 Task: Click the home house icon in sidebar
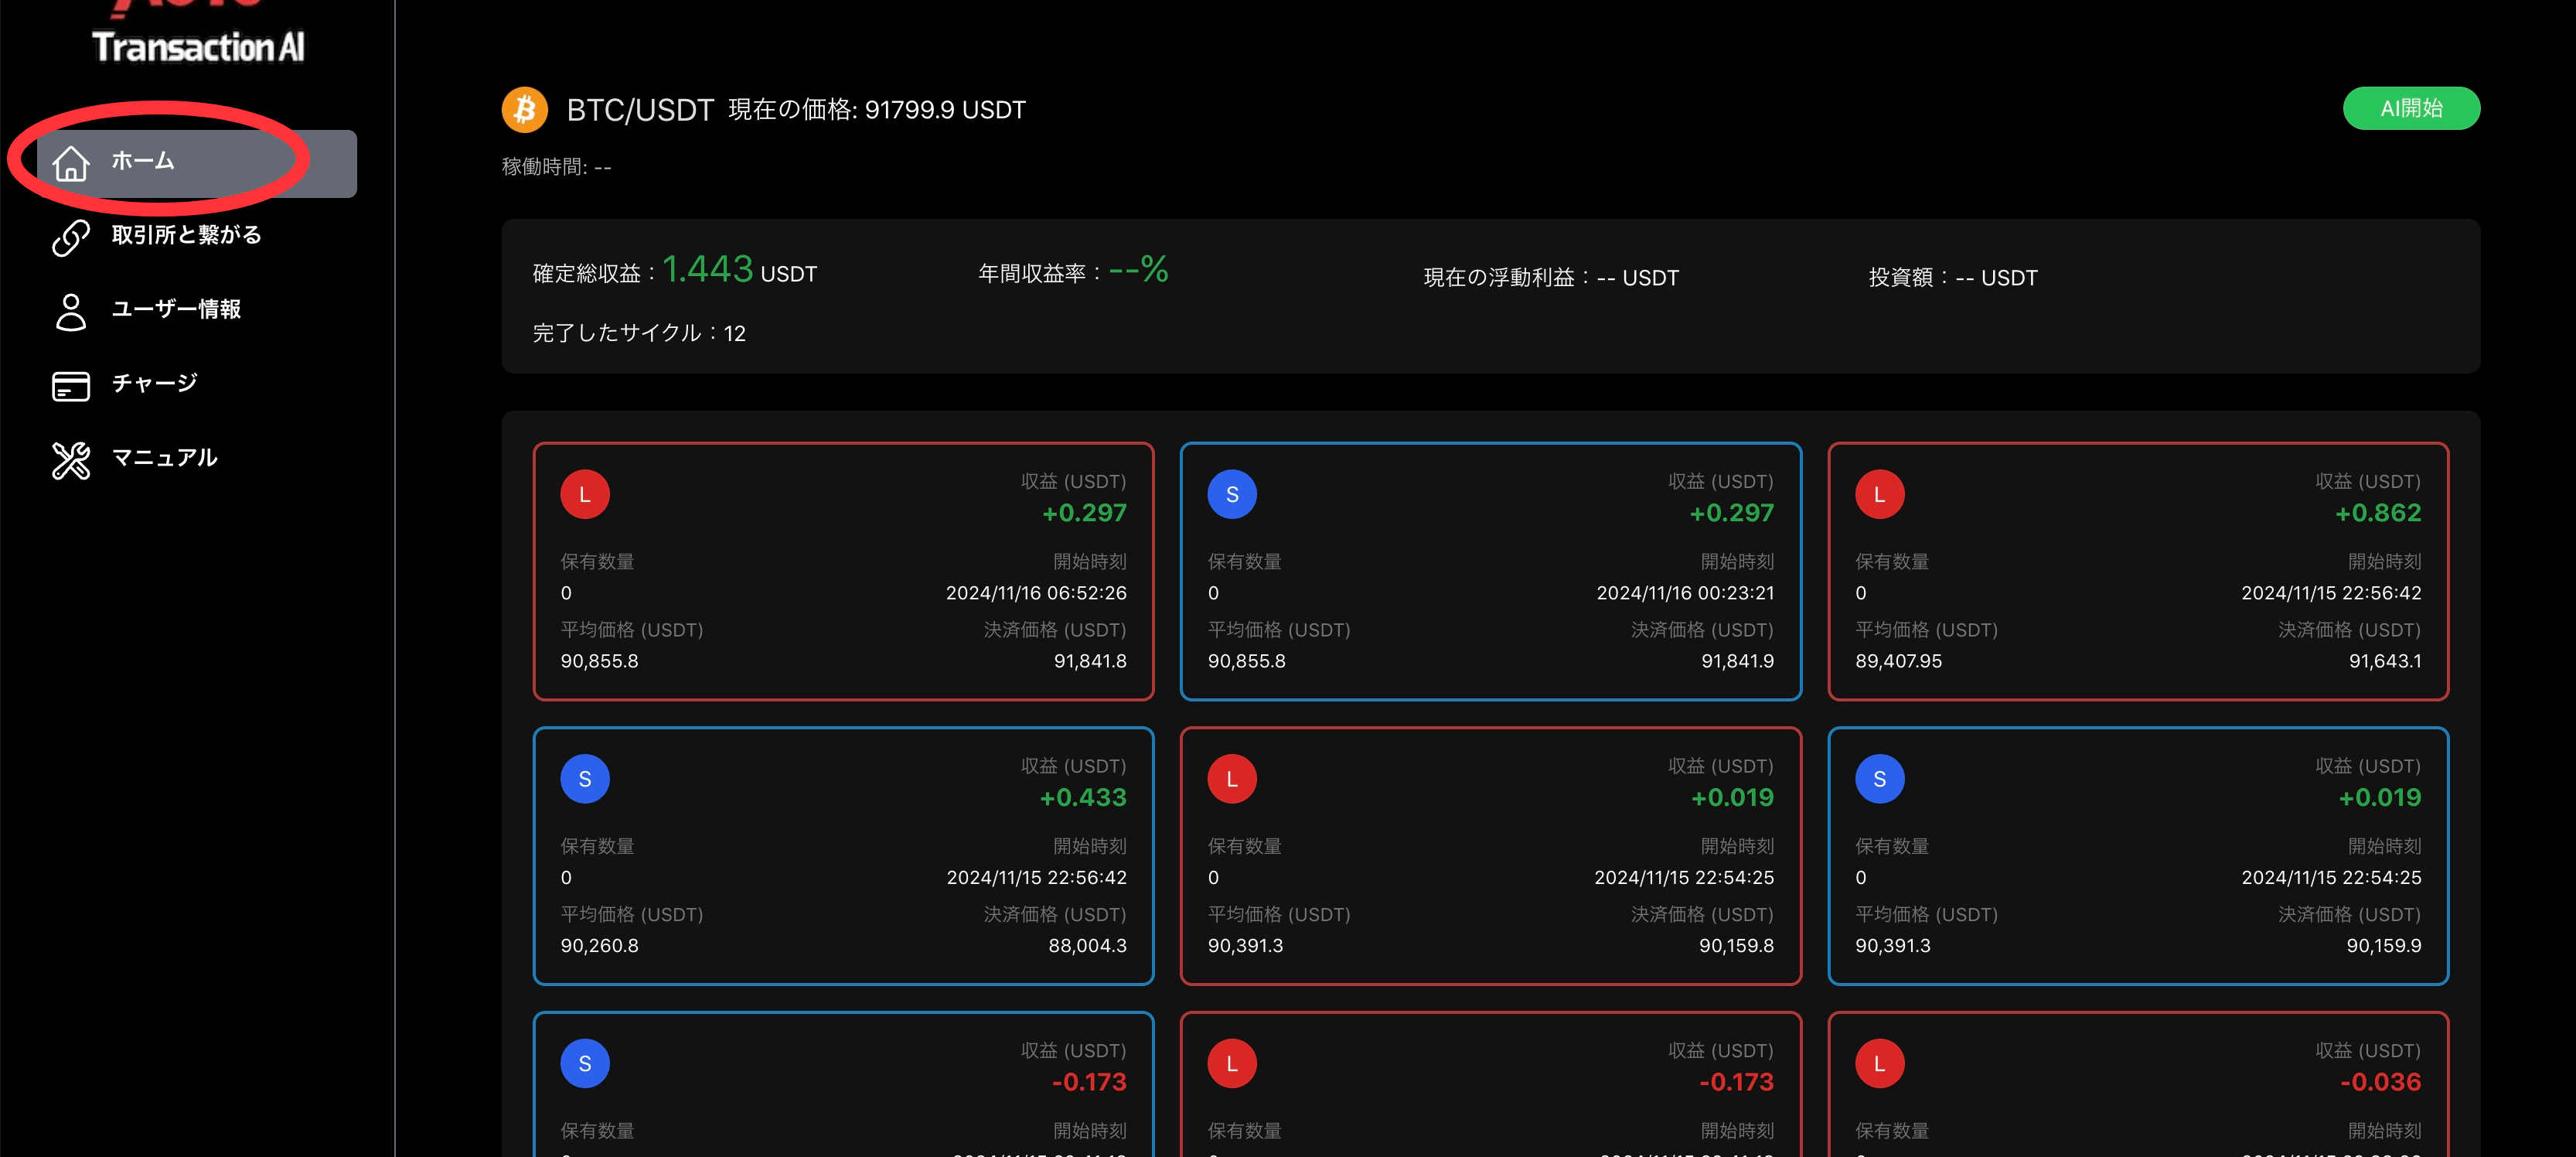(x=71, y=163)
